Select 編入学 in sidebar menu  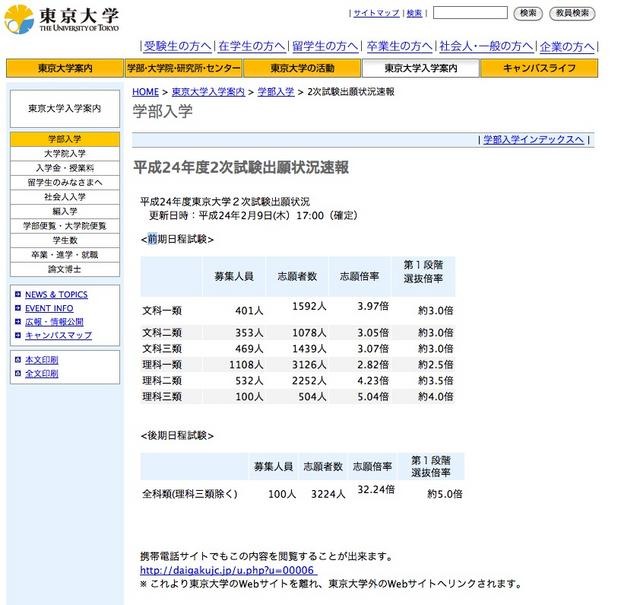coord(65,211)
